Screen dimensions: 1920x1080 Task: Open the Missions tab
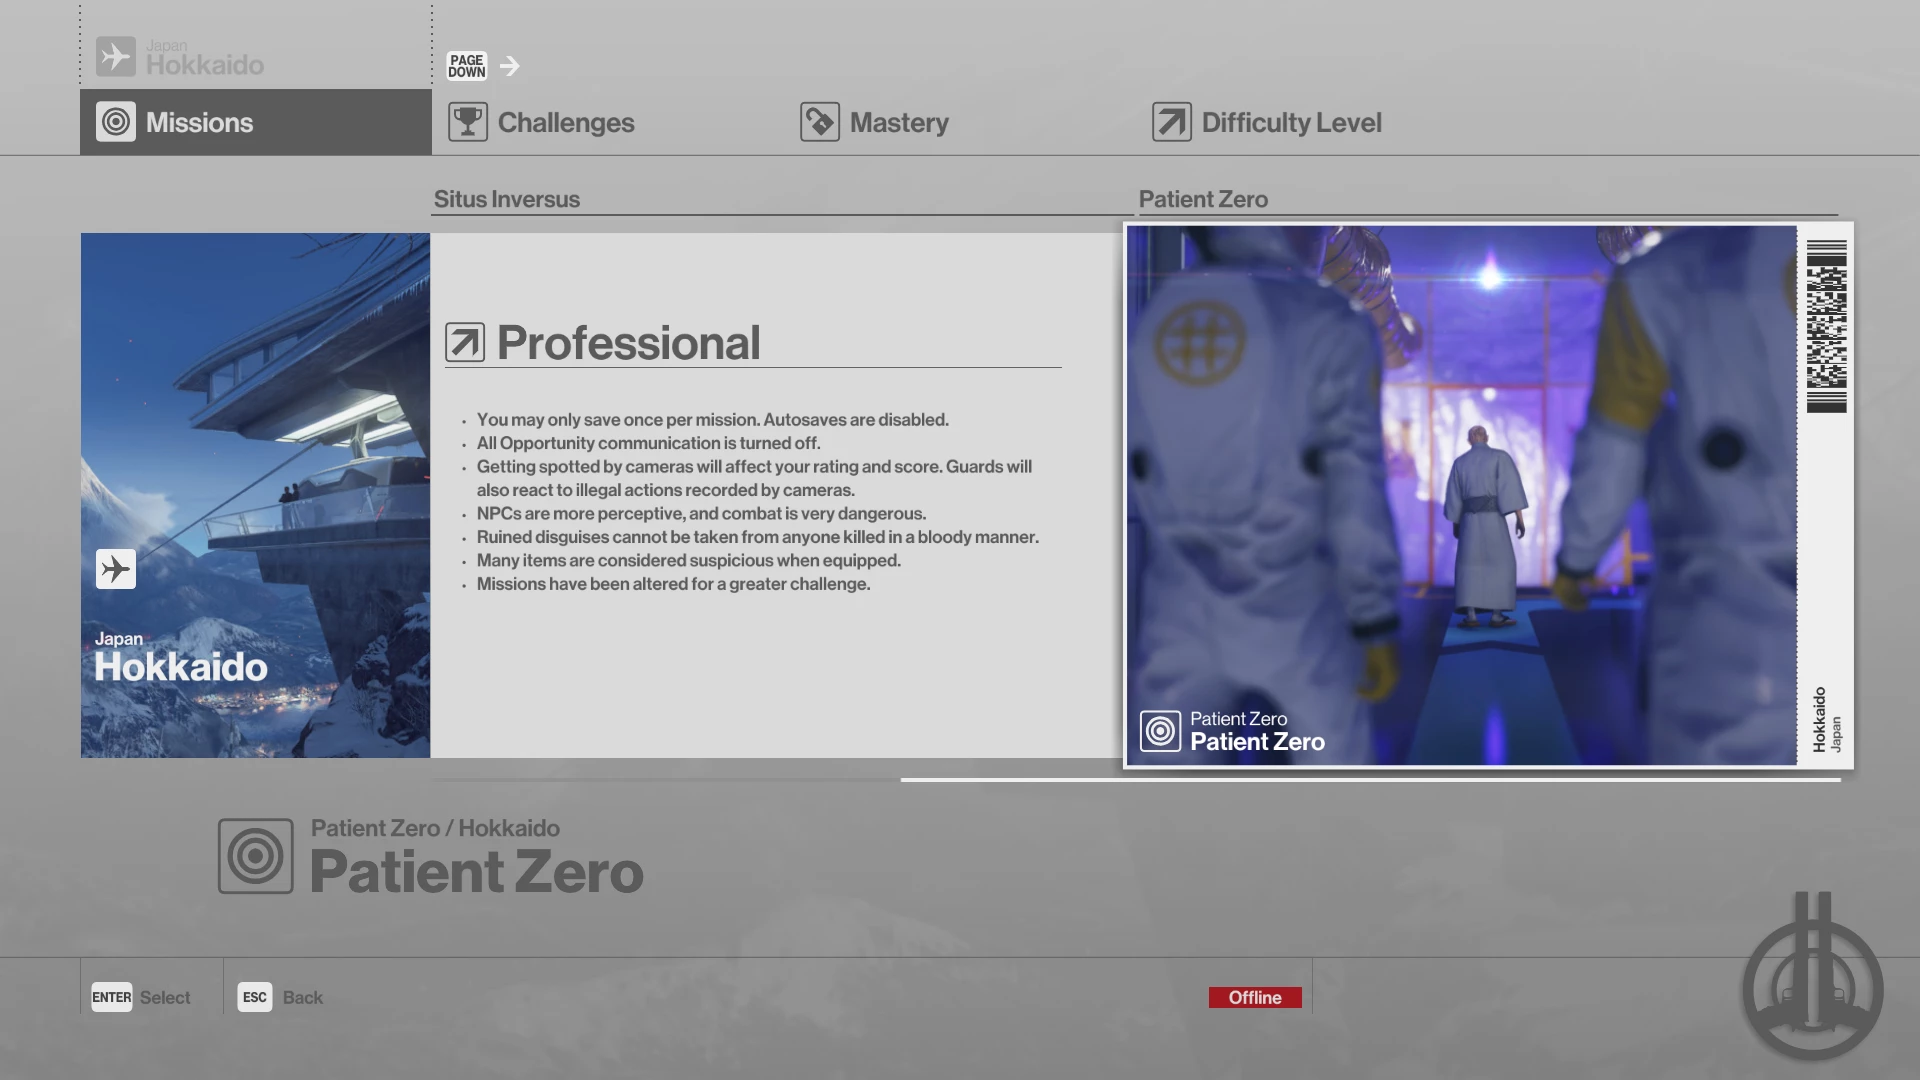click(x=256, y=122)
